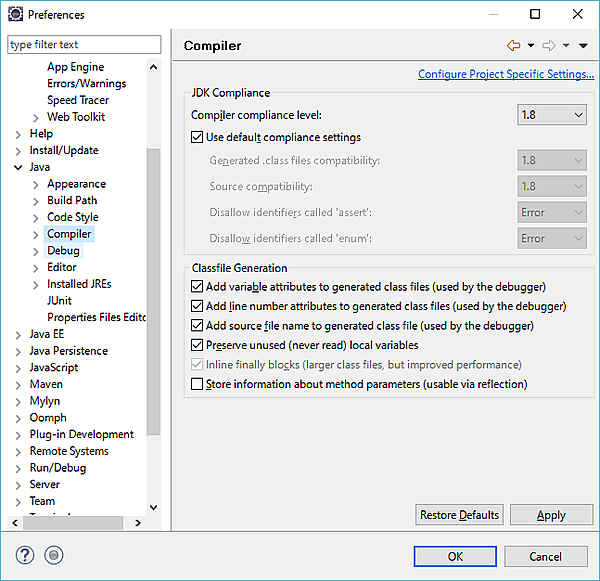Expand the Maven tree node

(x=18, y=384)
